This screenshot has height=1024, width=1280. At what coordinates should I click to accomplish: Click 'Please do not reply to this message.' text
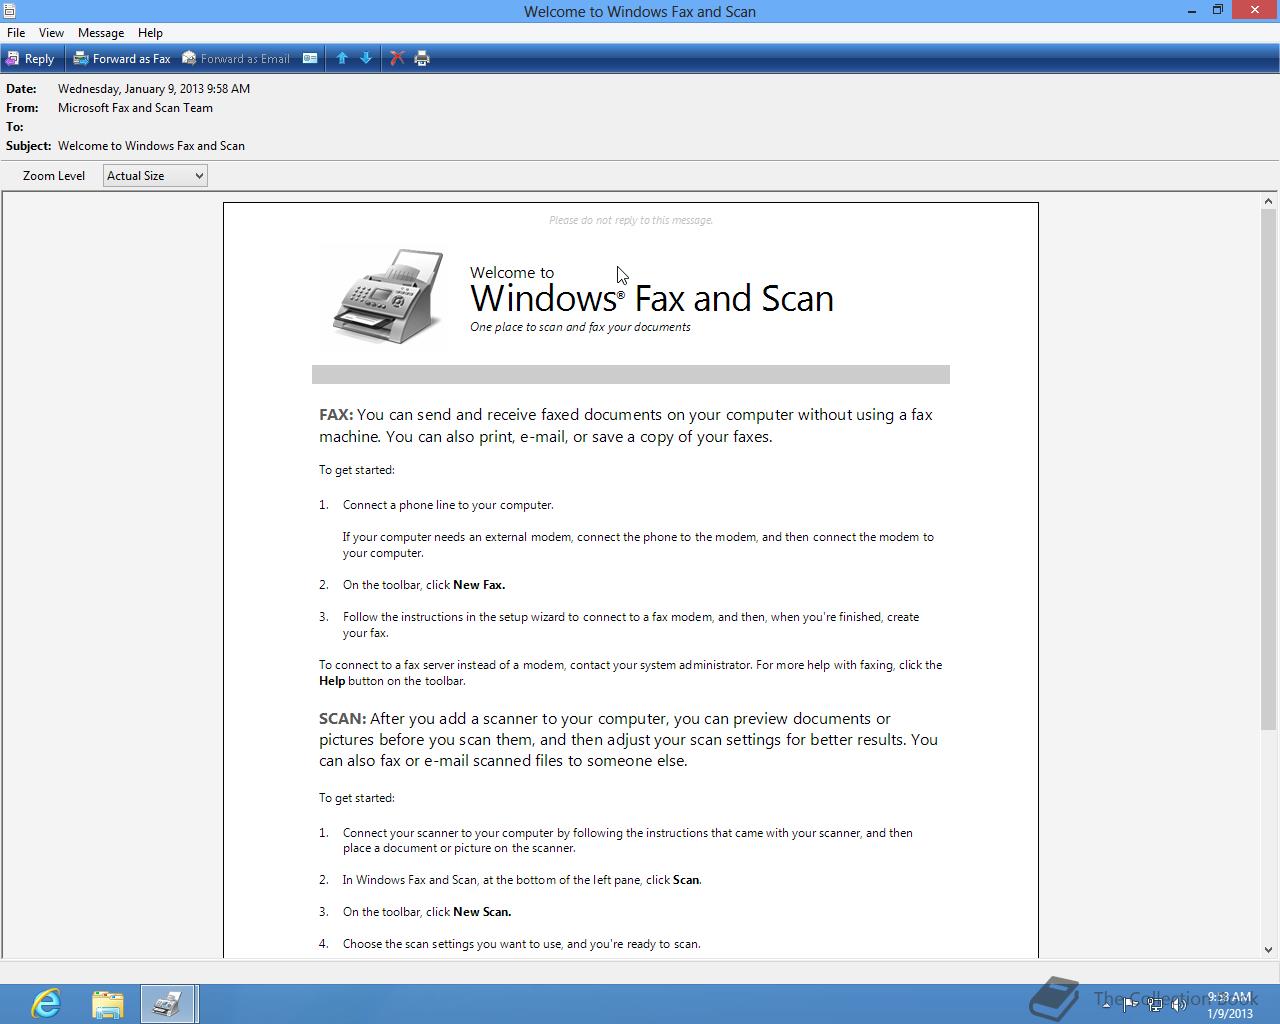point(631,220)
